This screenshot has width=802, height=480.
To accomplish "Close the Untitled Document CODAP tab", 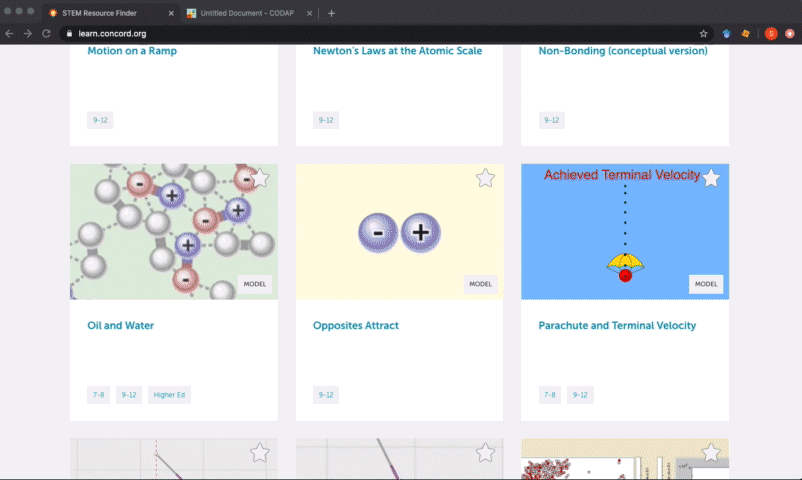I will click(309, 13).
